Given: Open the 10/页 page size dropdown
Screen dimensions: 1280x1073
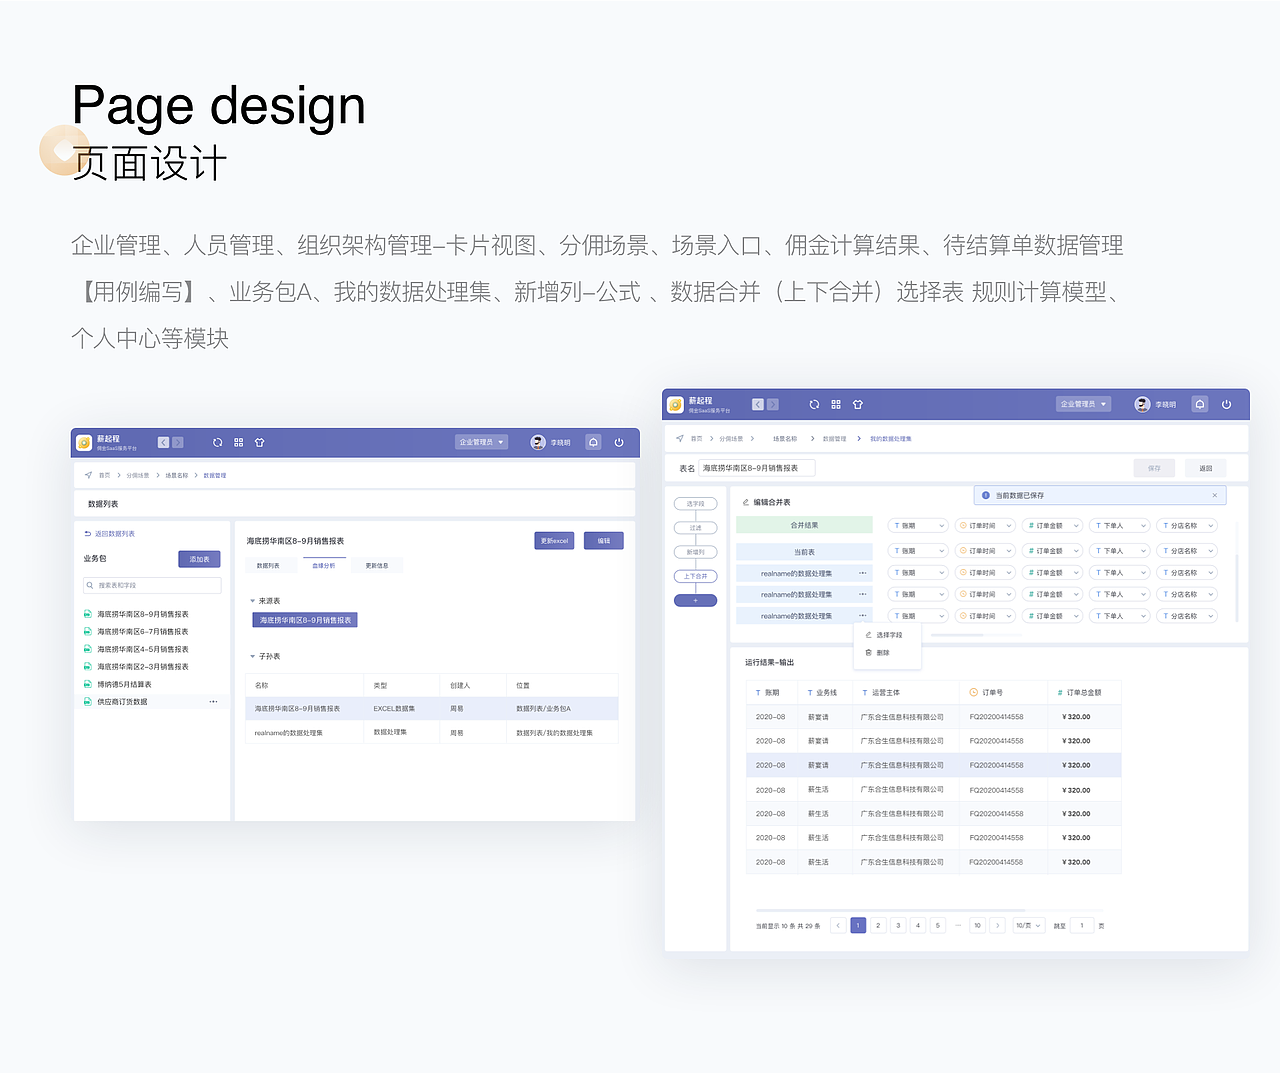Looking at the screenshot, I should click(1029, 925).
